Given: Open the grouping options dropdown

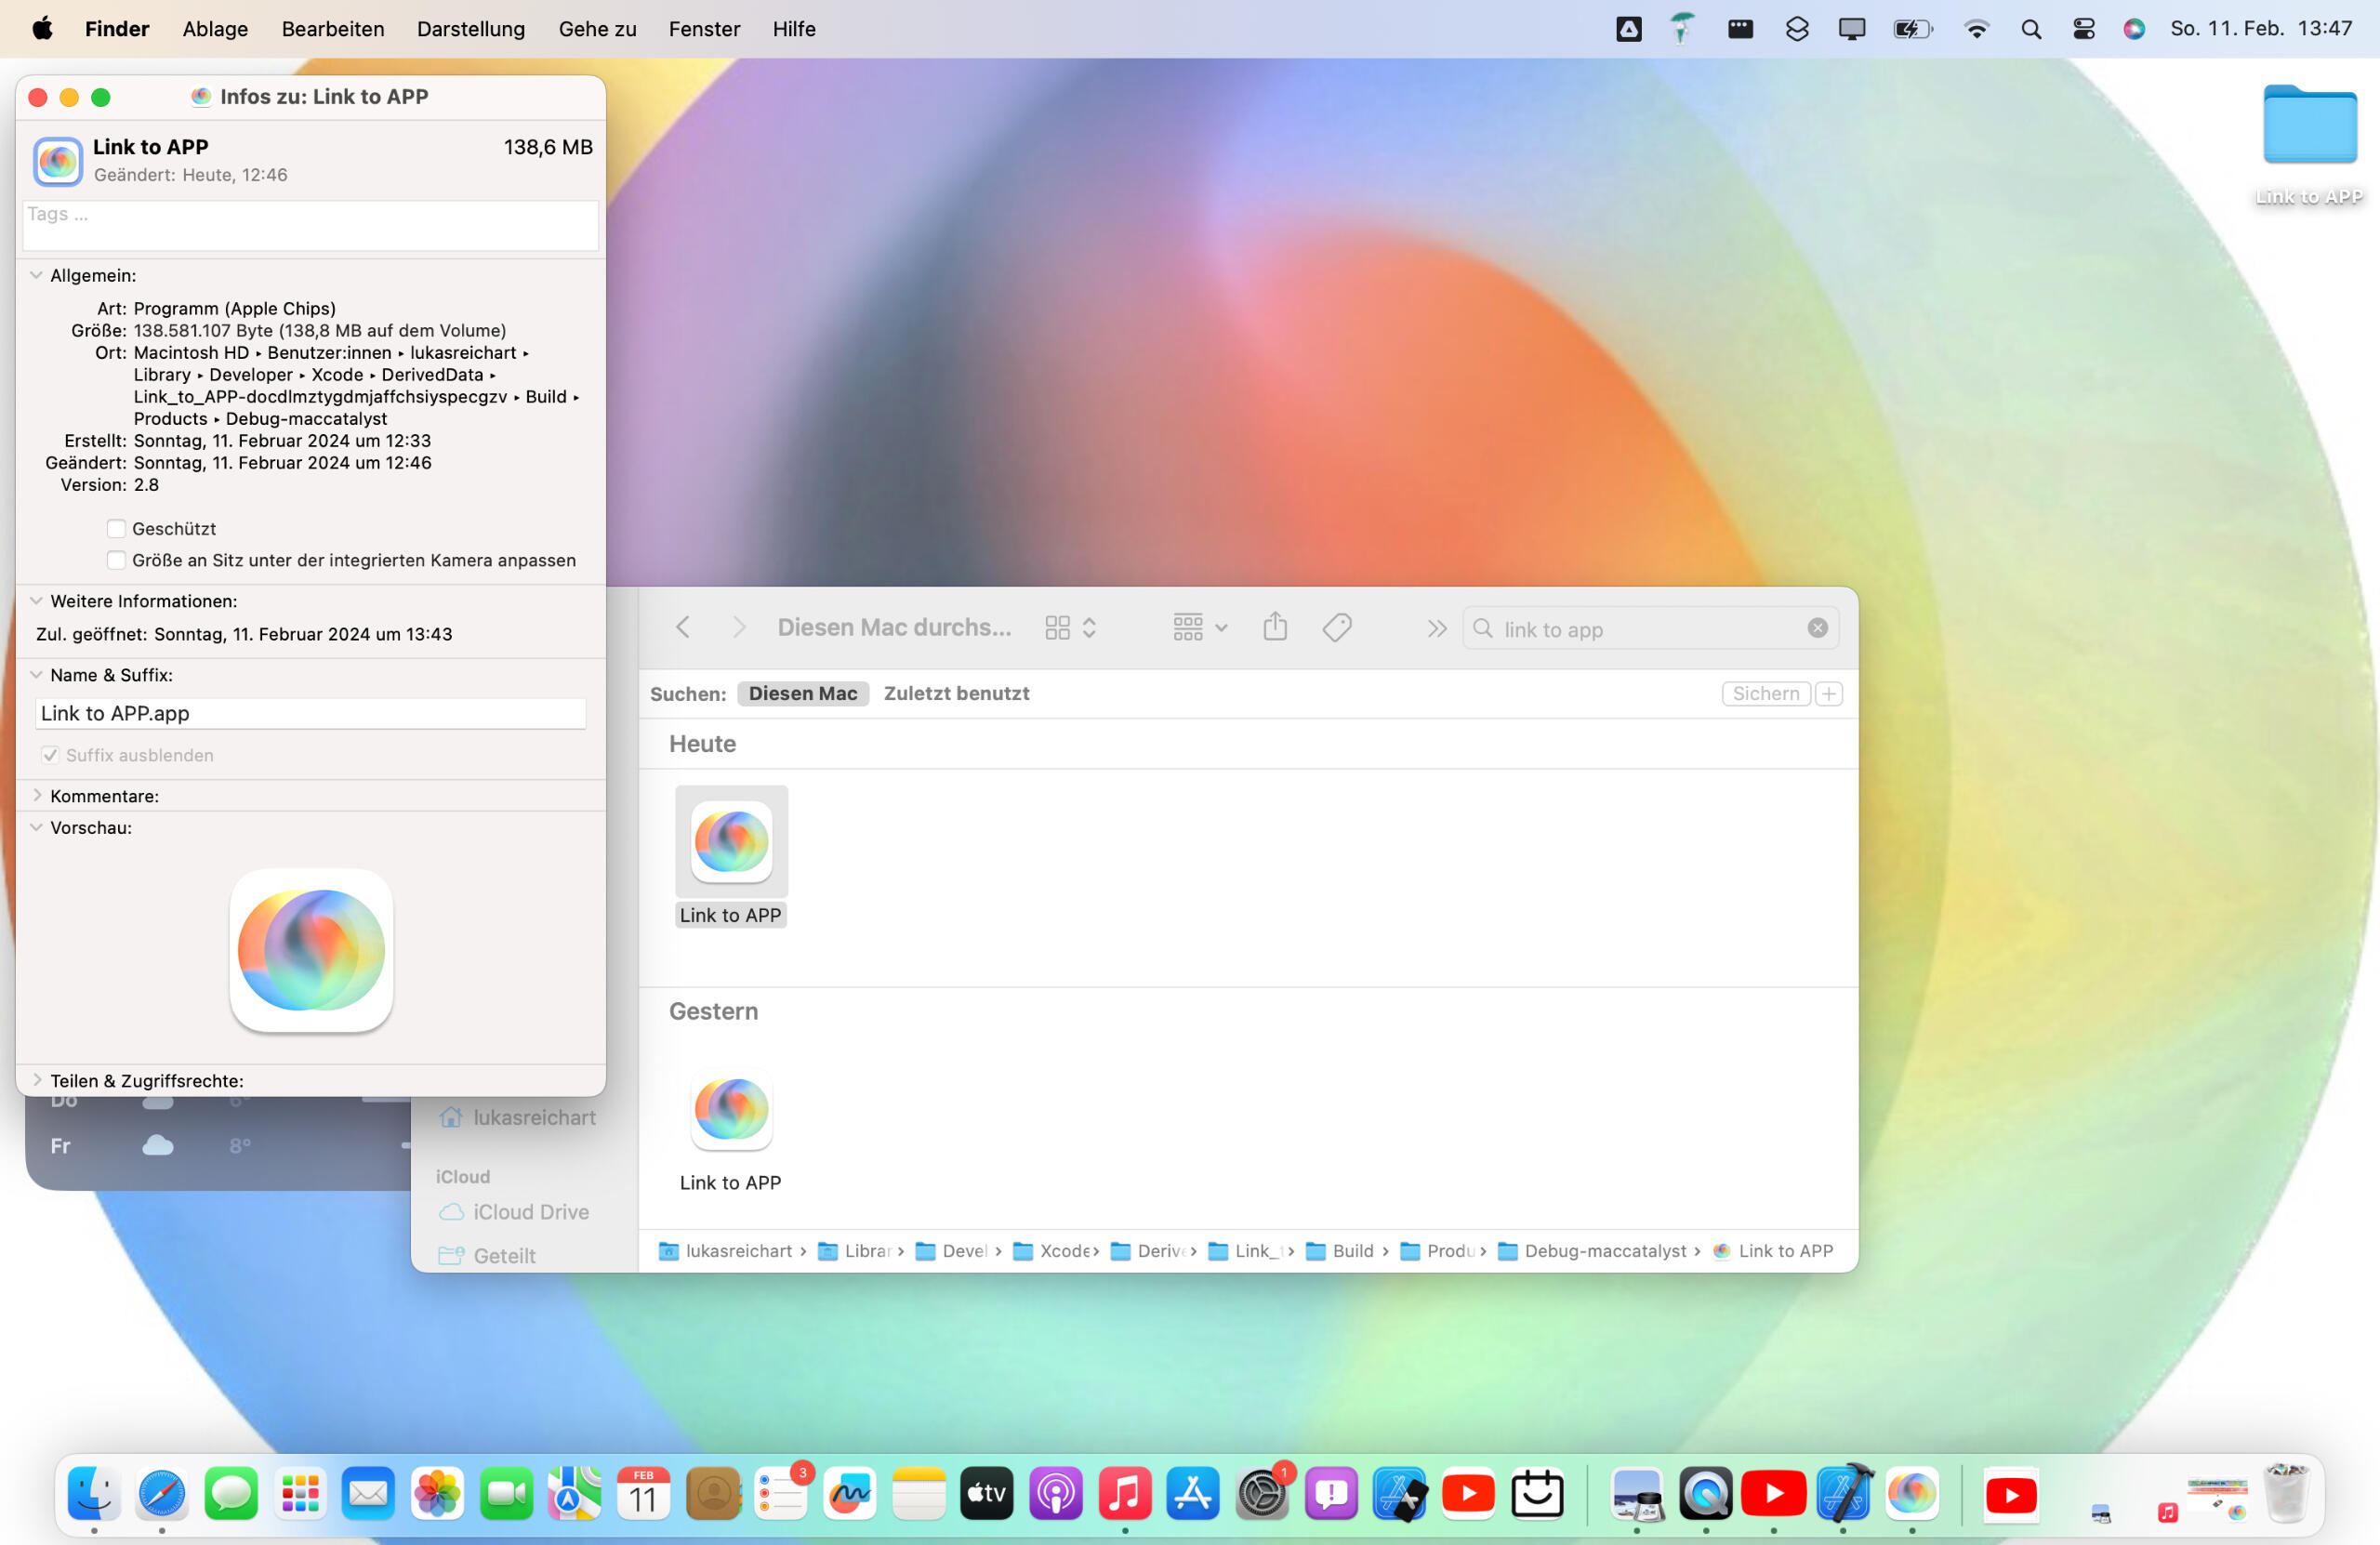Looking at the screenshot, I should pos(1199,628).
